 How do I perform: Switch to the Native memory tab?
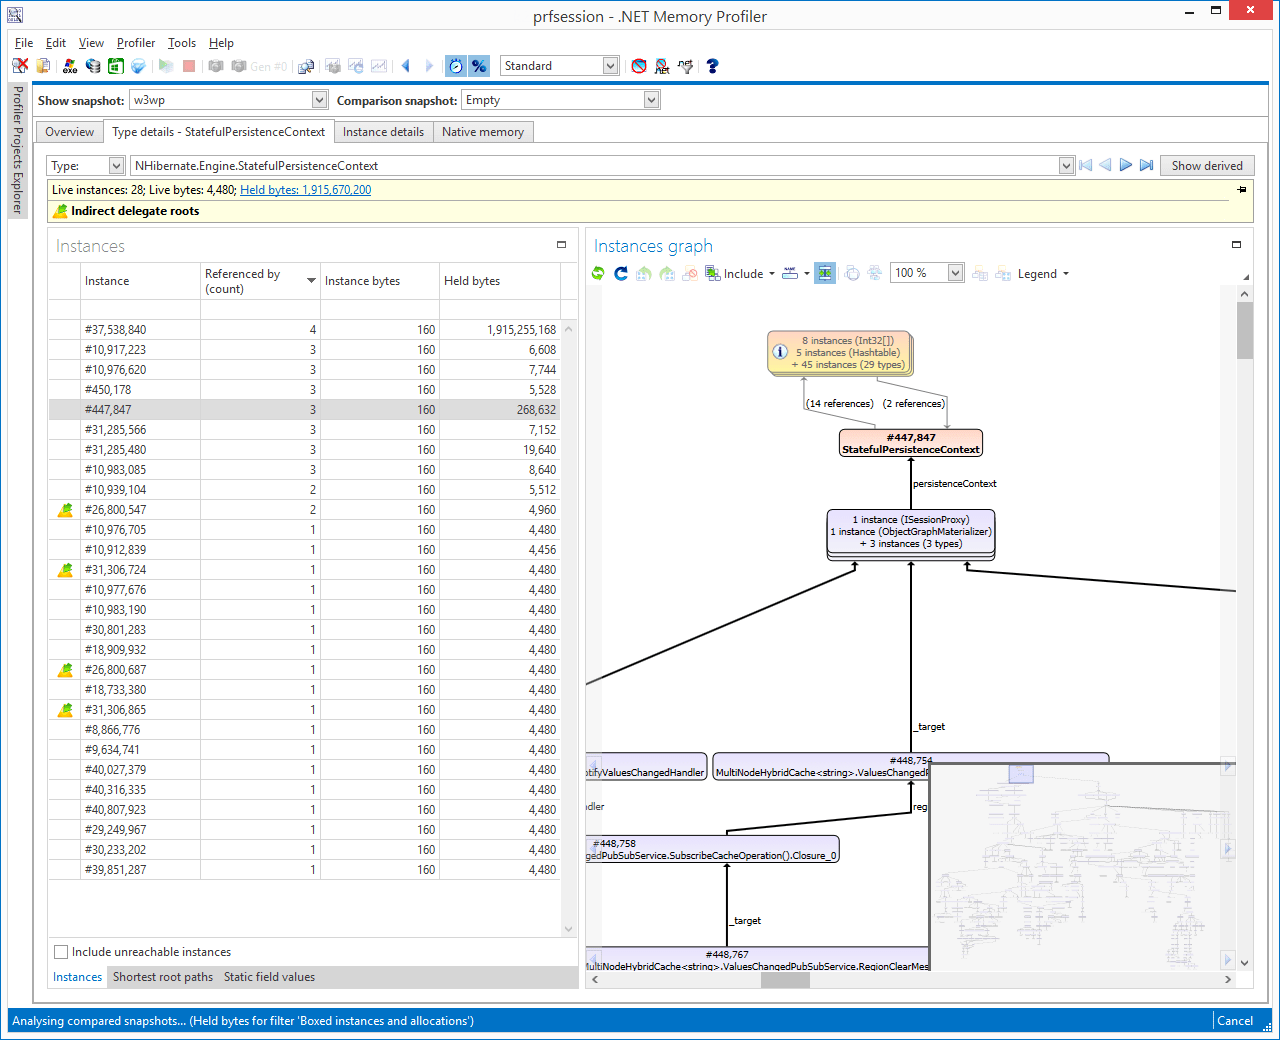click(483, 131)
